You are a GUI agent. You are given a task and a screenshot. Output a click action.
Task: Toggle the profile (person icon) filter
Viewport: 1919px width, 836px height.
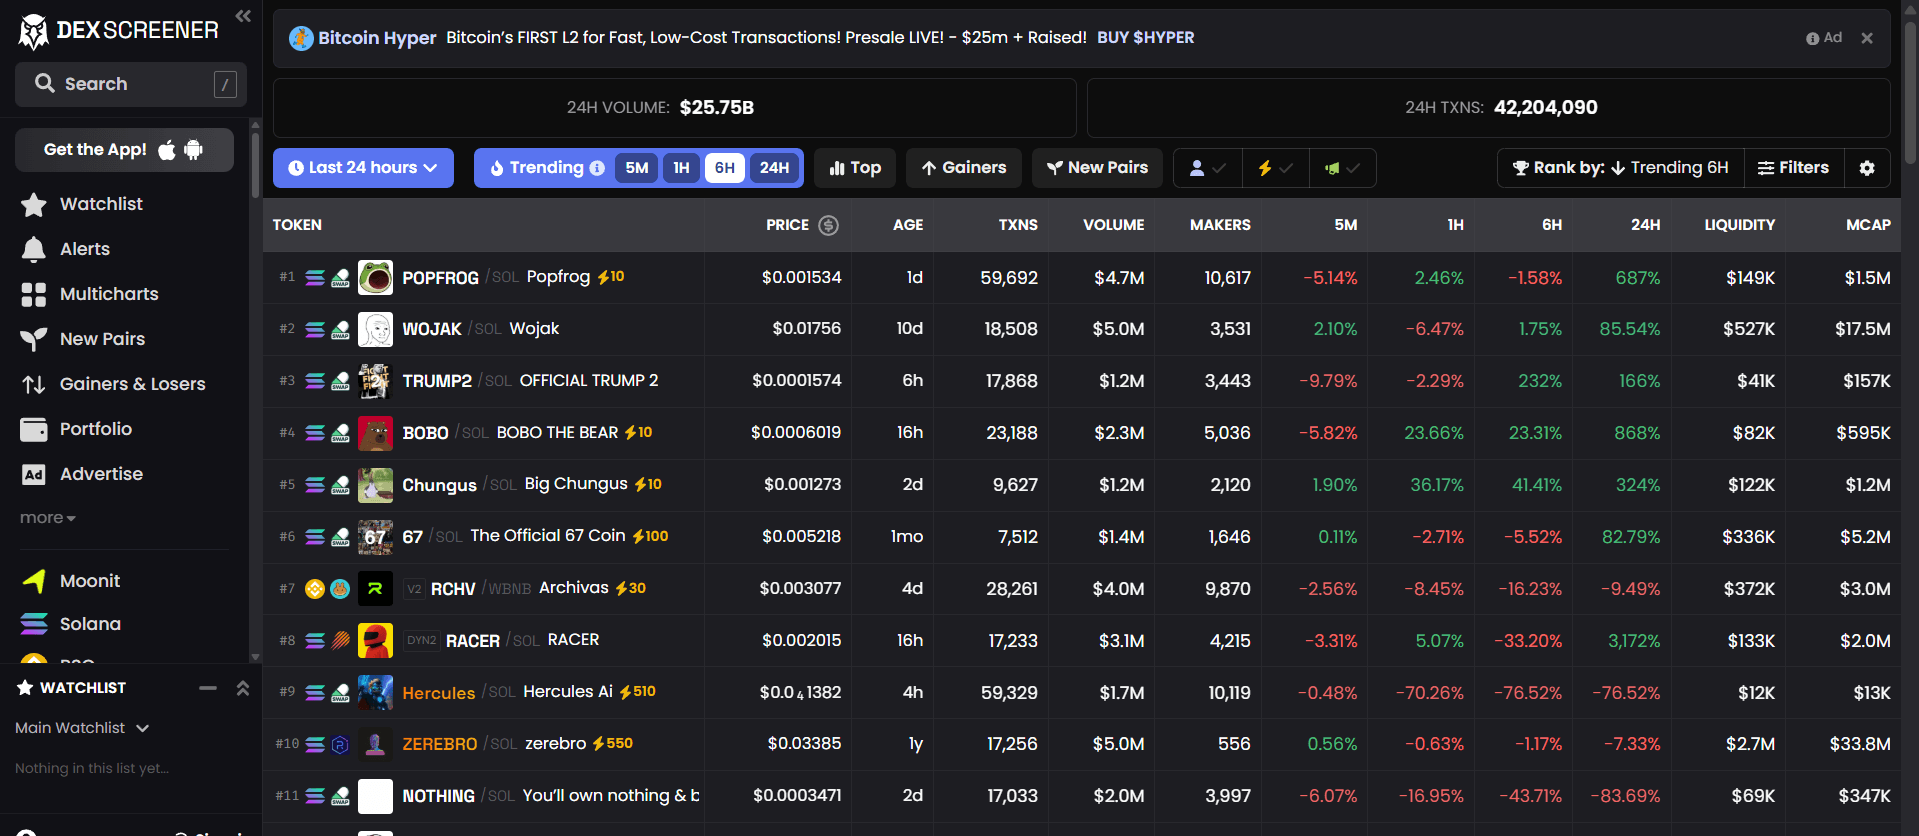tap(1207, 168)
